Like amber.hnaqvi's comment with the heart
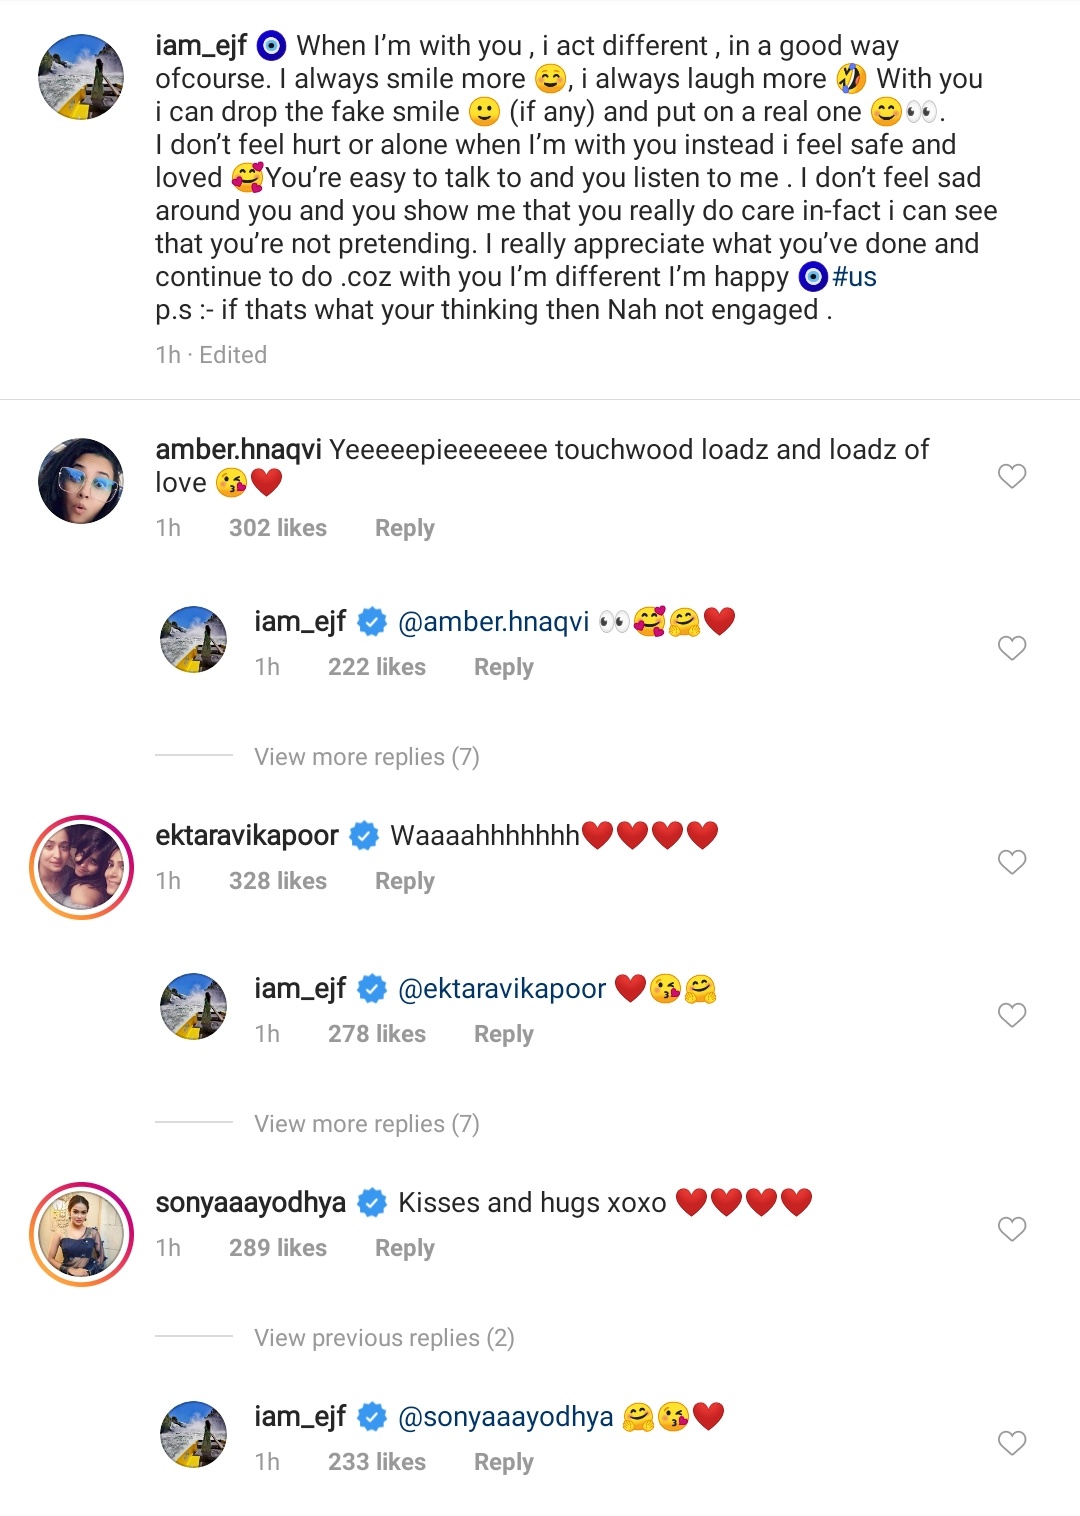1080x1516 pixels. tap(1012, 476)
